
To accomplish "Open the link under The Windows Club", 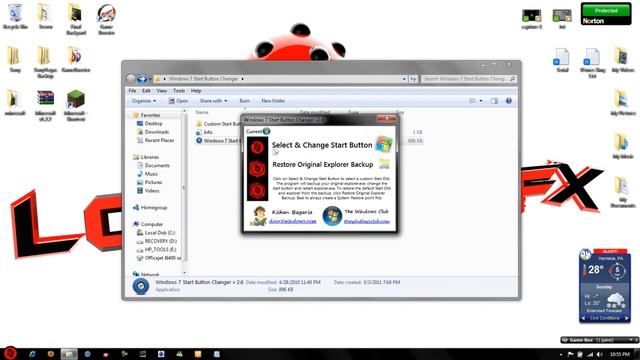I will pyautogui.click(x=367, y=221).
